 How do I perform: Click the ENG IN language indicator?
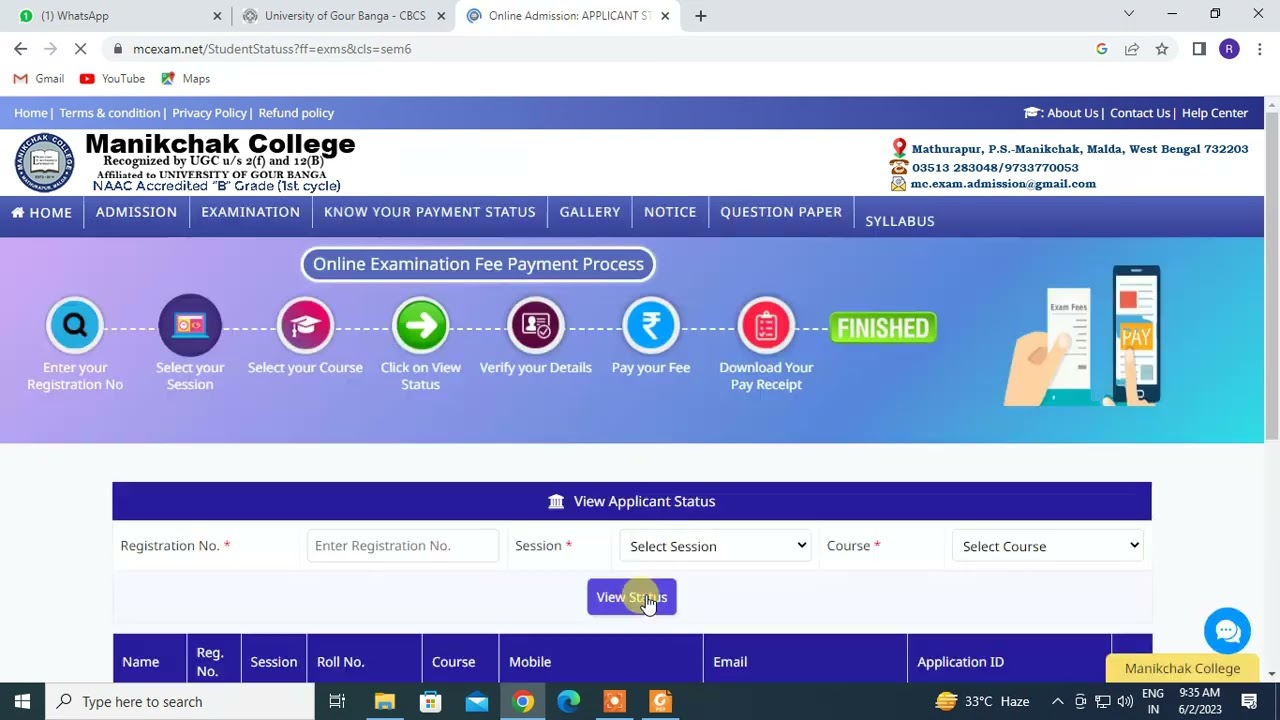[x=1153, y=701]
